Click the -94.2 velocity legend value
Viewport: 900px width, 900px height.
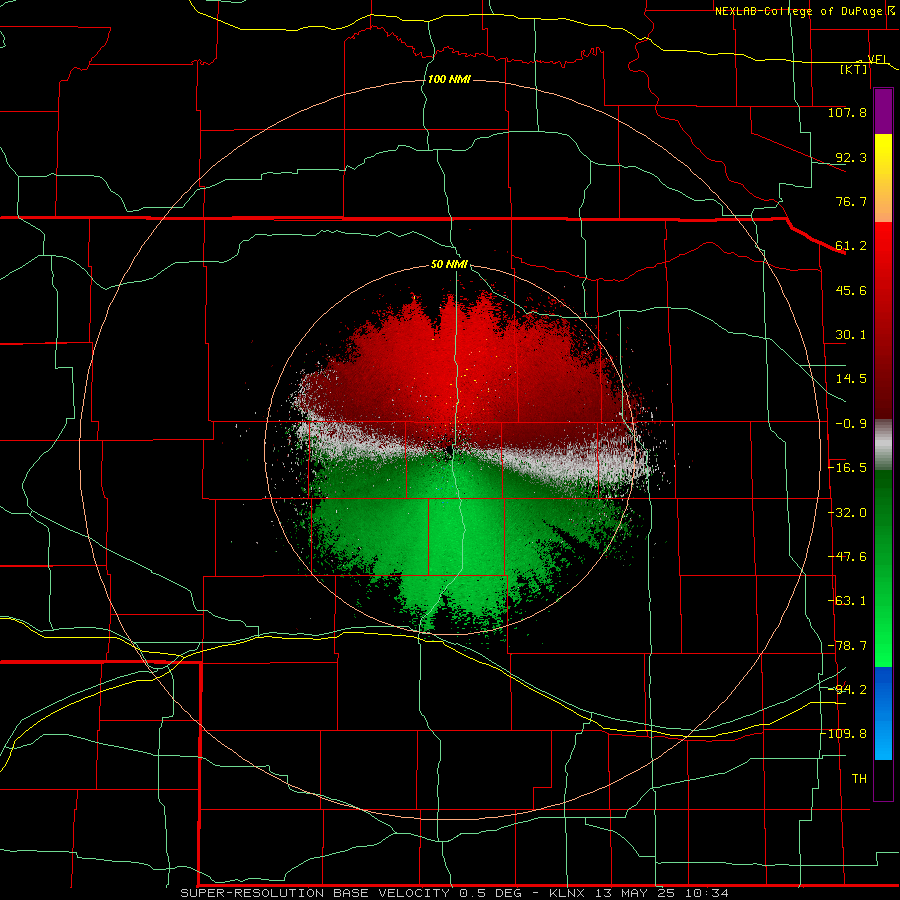[x=847, y=690]
